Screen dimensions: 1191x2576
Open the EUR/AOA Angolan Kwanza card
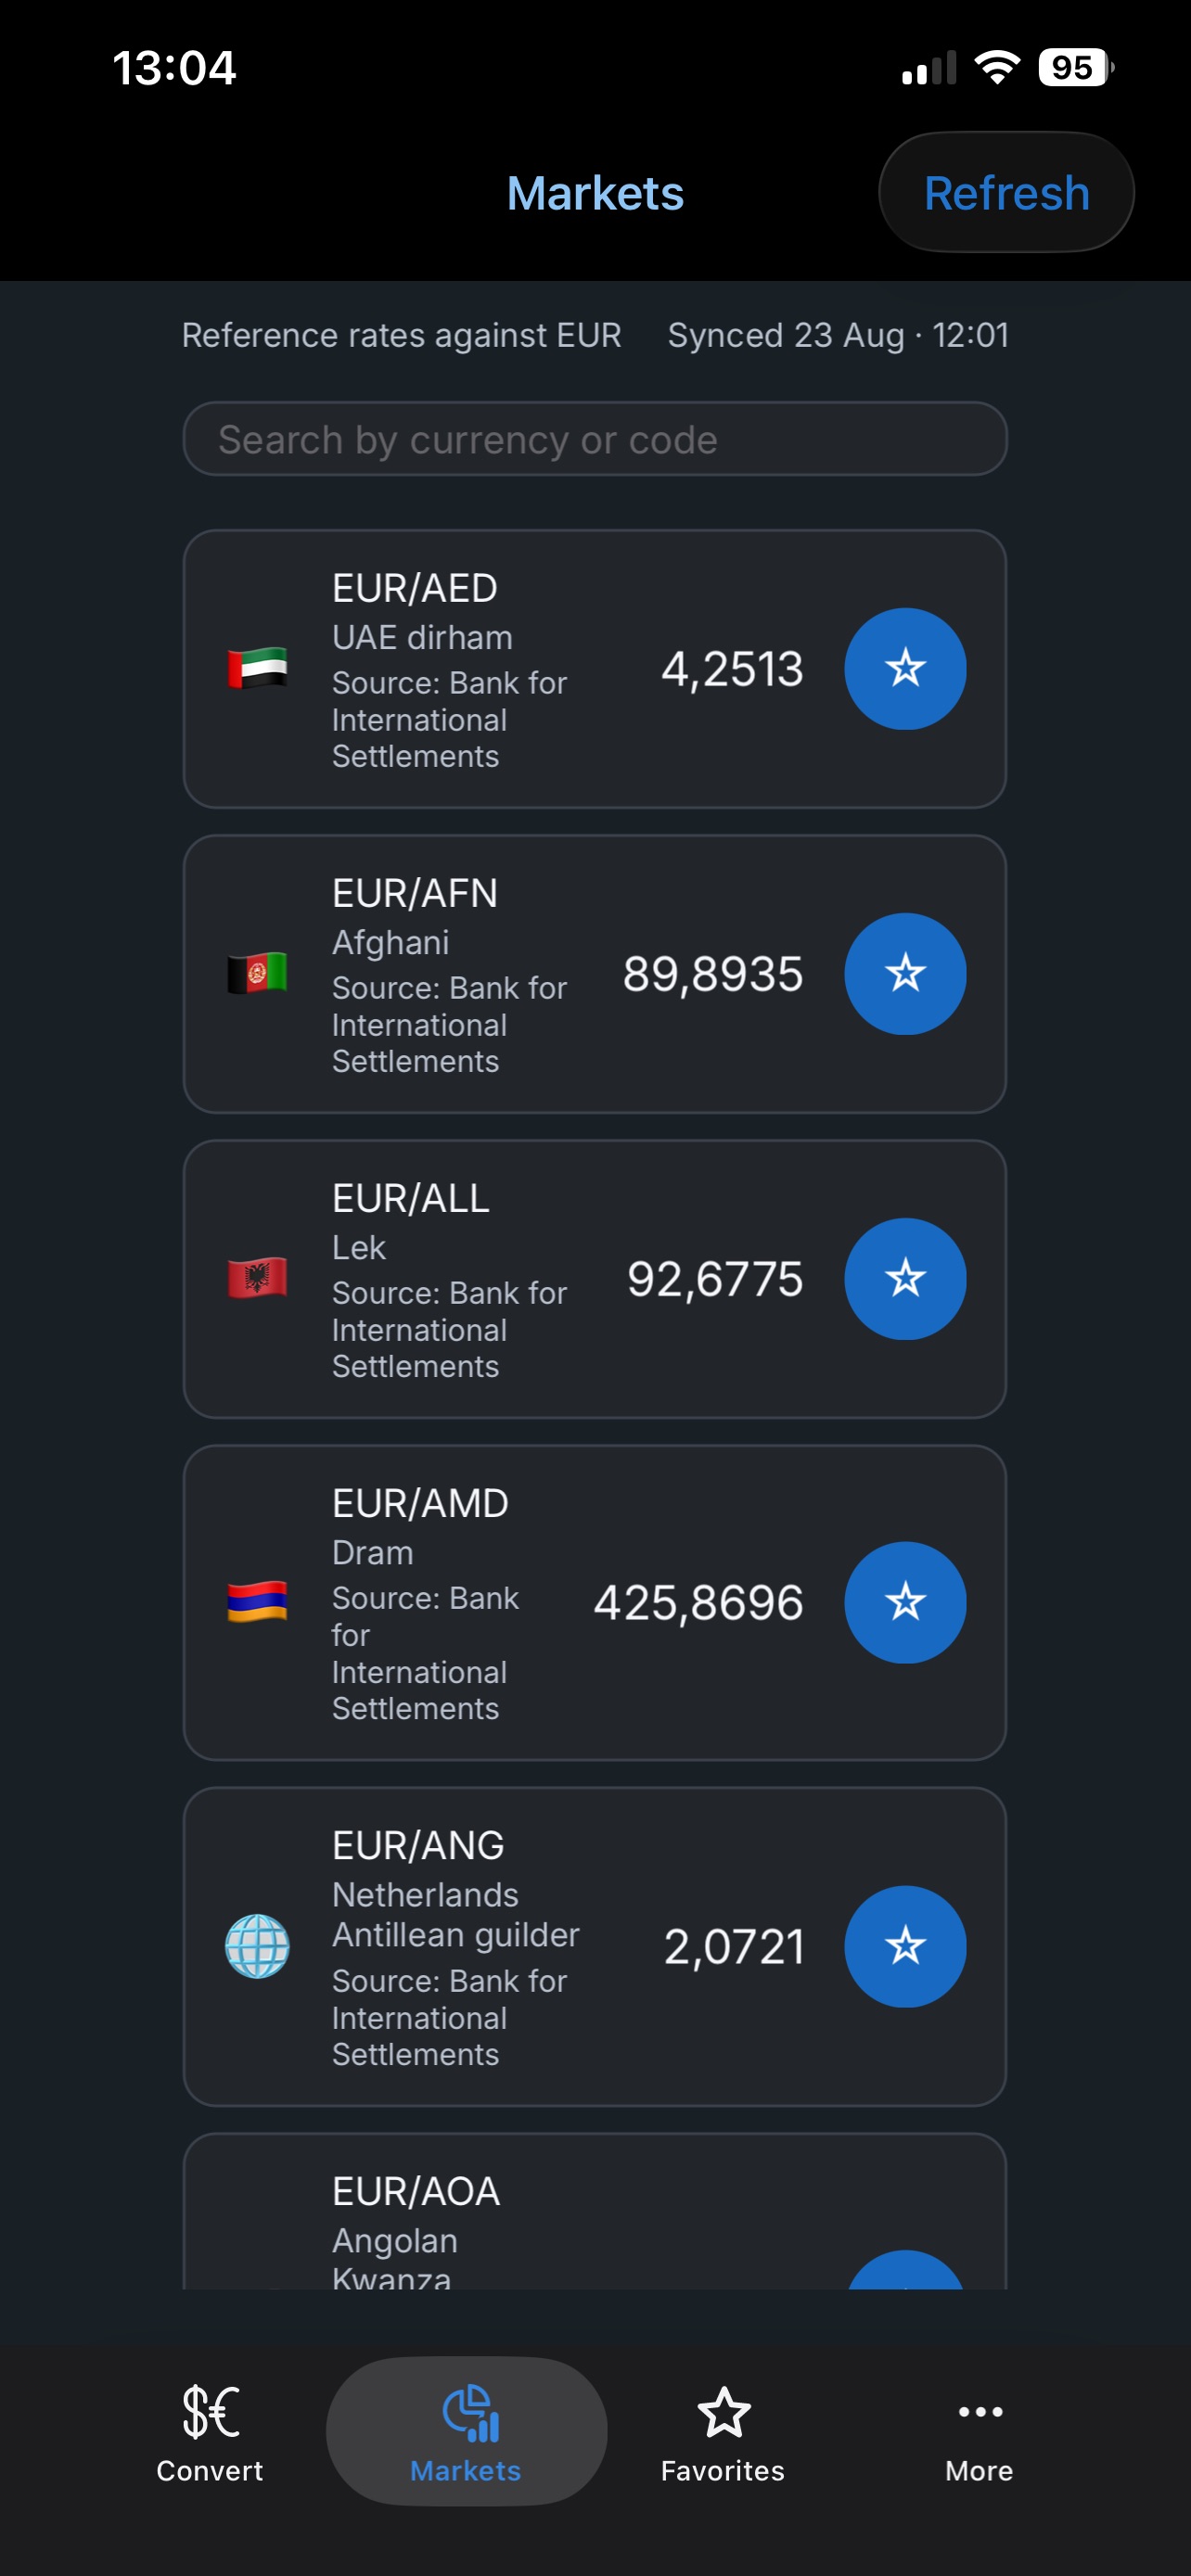(x=595, y=2212)
